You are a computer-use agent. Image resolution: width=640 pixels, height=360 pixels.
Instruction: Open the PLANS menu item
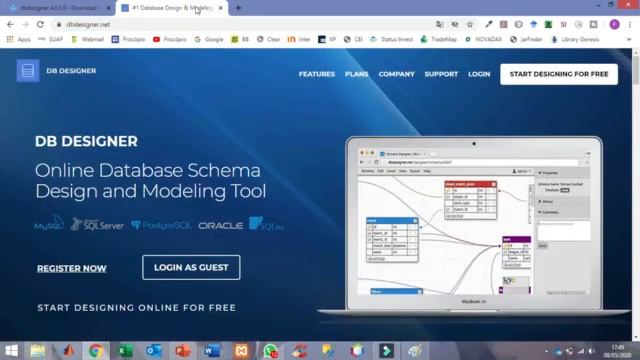point(356,74)
